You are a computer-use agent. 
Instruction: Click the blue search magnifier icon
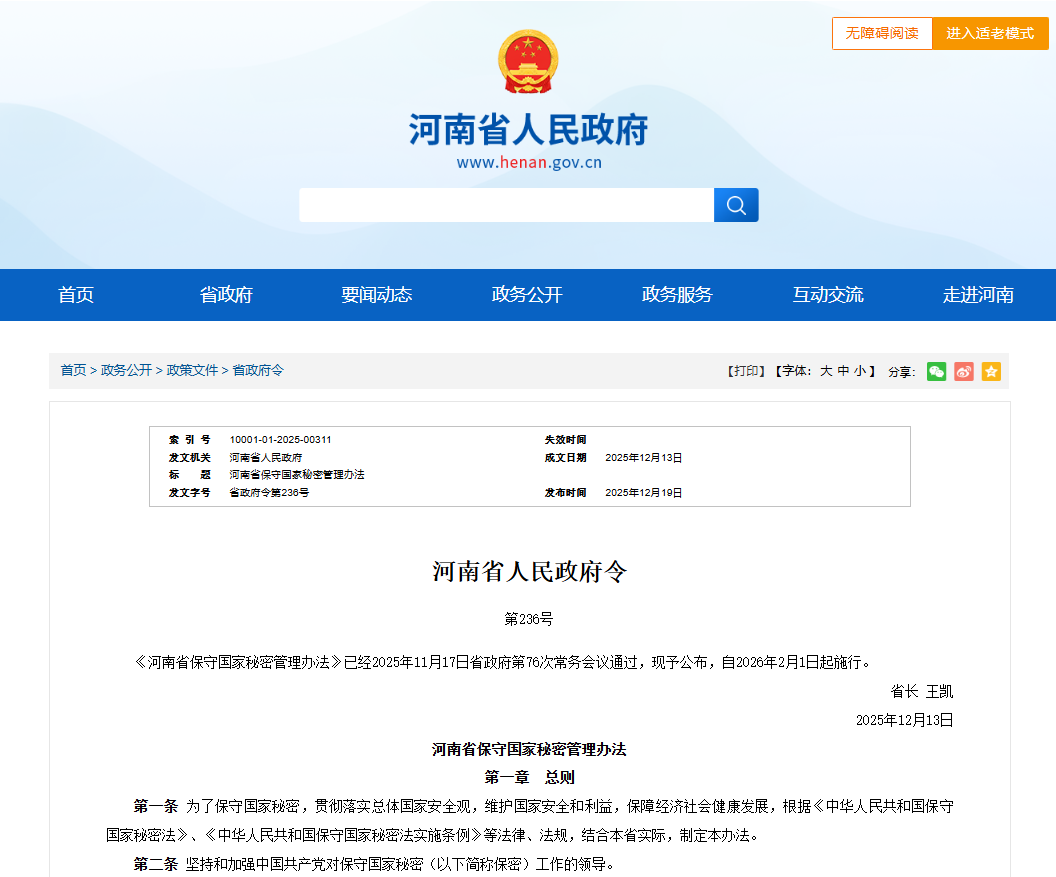(736, 205)
